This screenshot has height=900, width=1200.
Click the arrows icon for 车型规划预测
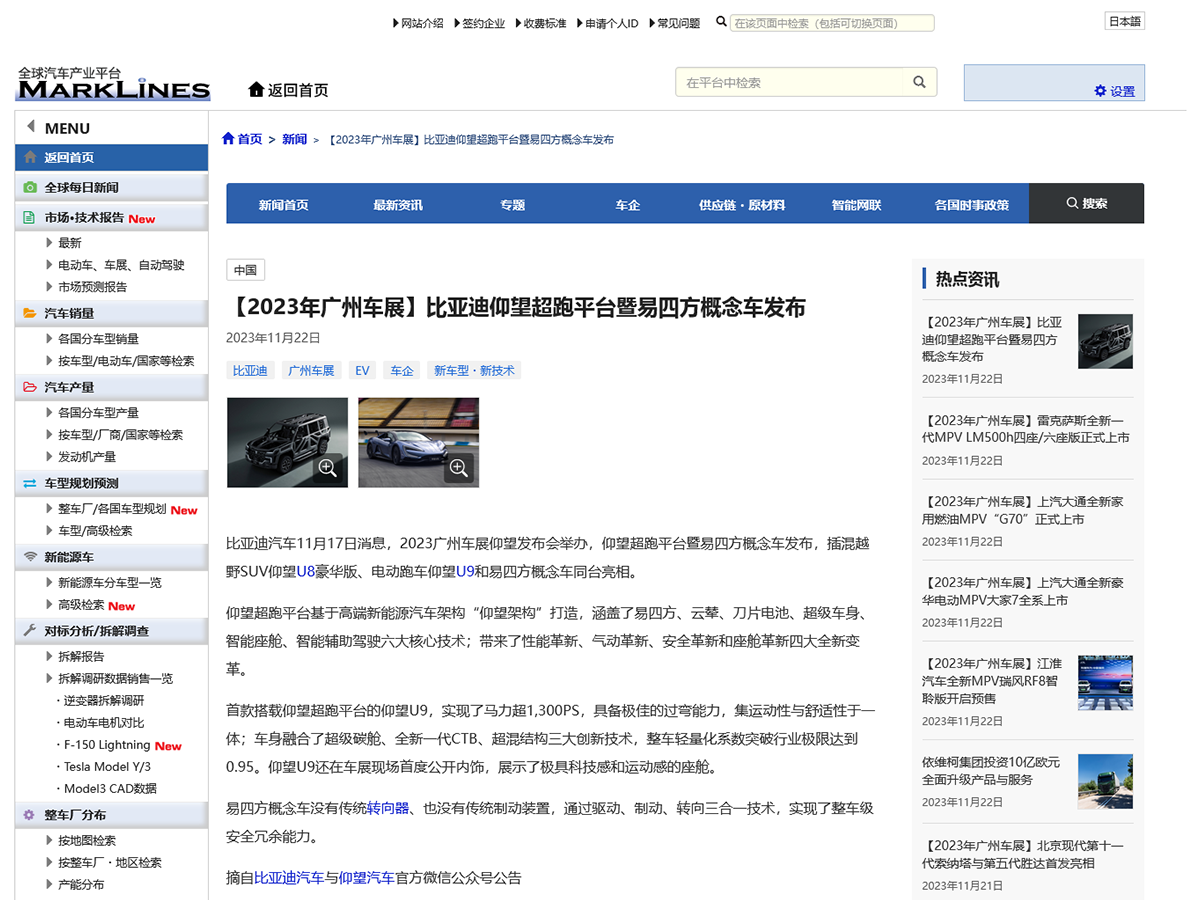coord(30,483)
